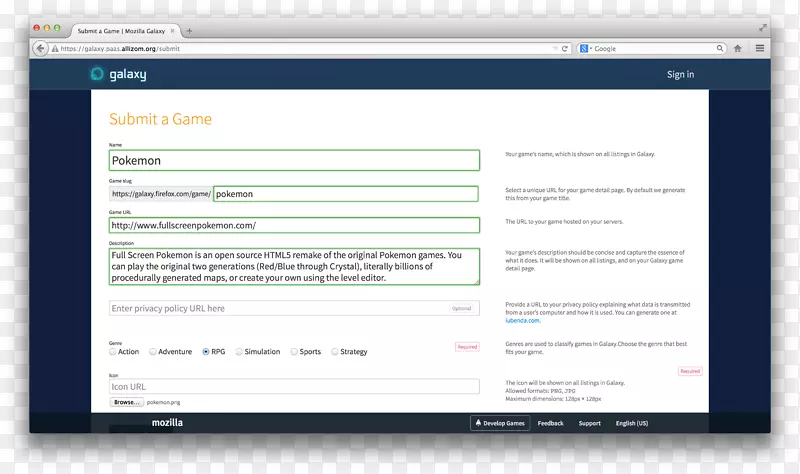This screenshot has width=800, height=474.
Task: Click the Develop Games button
Action: (x=500, y=423)
